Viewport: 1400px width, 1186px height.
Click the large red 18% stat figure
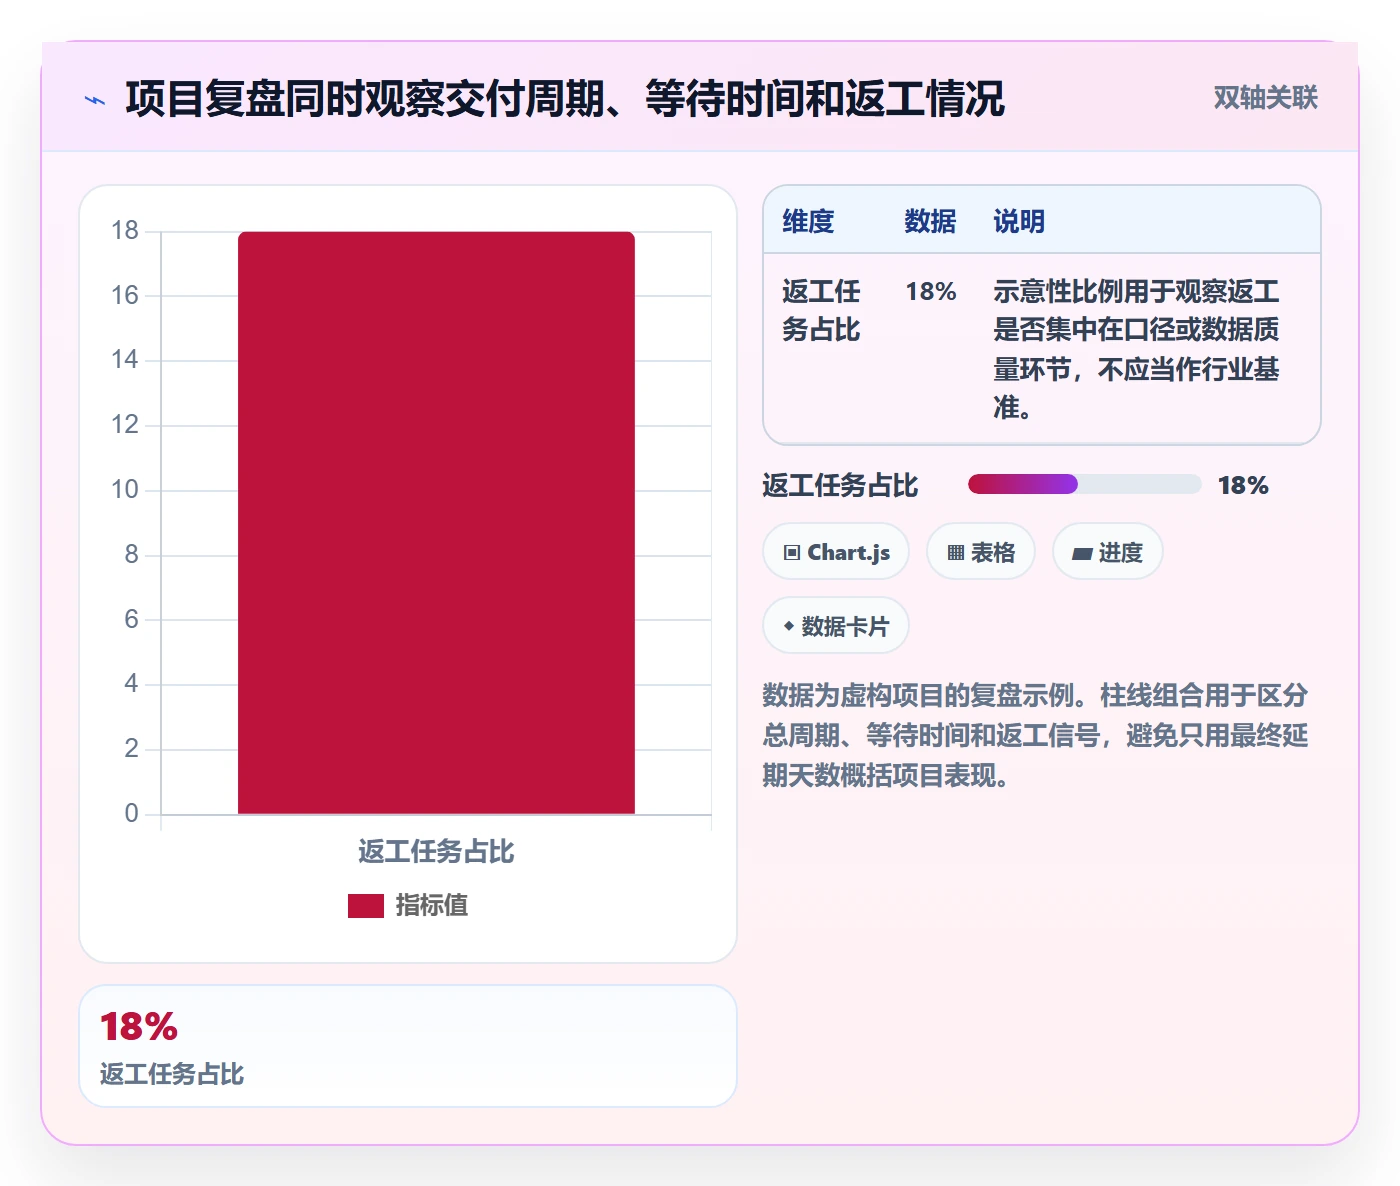click(x=139, y=1027)
